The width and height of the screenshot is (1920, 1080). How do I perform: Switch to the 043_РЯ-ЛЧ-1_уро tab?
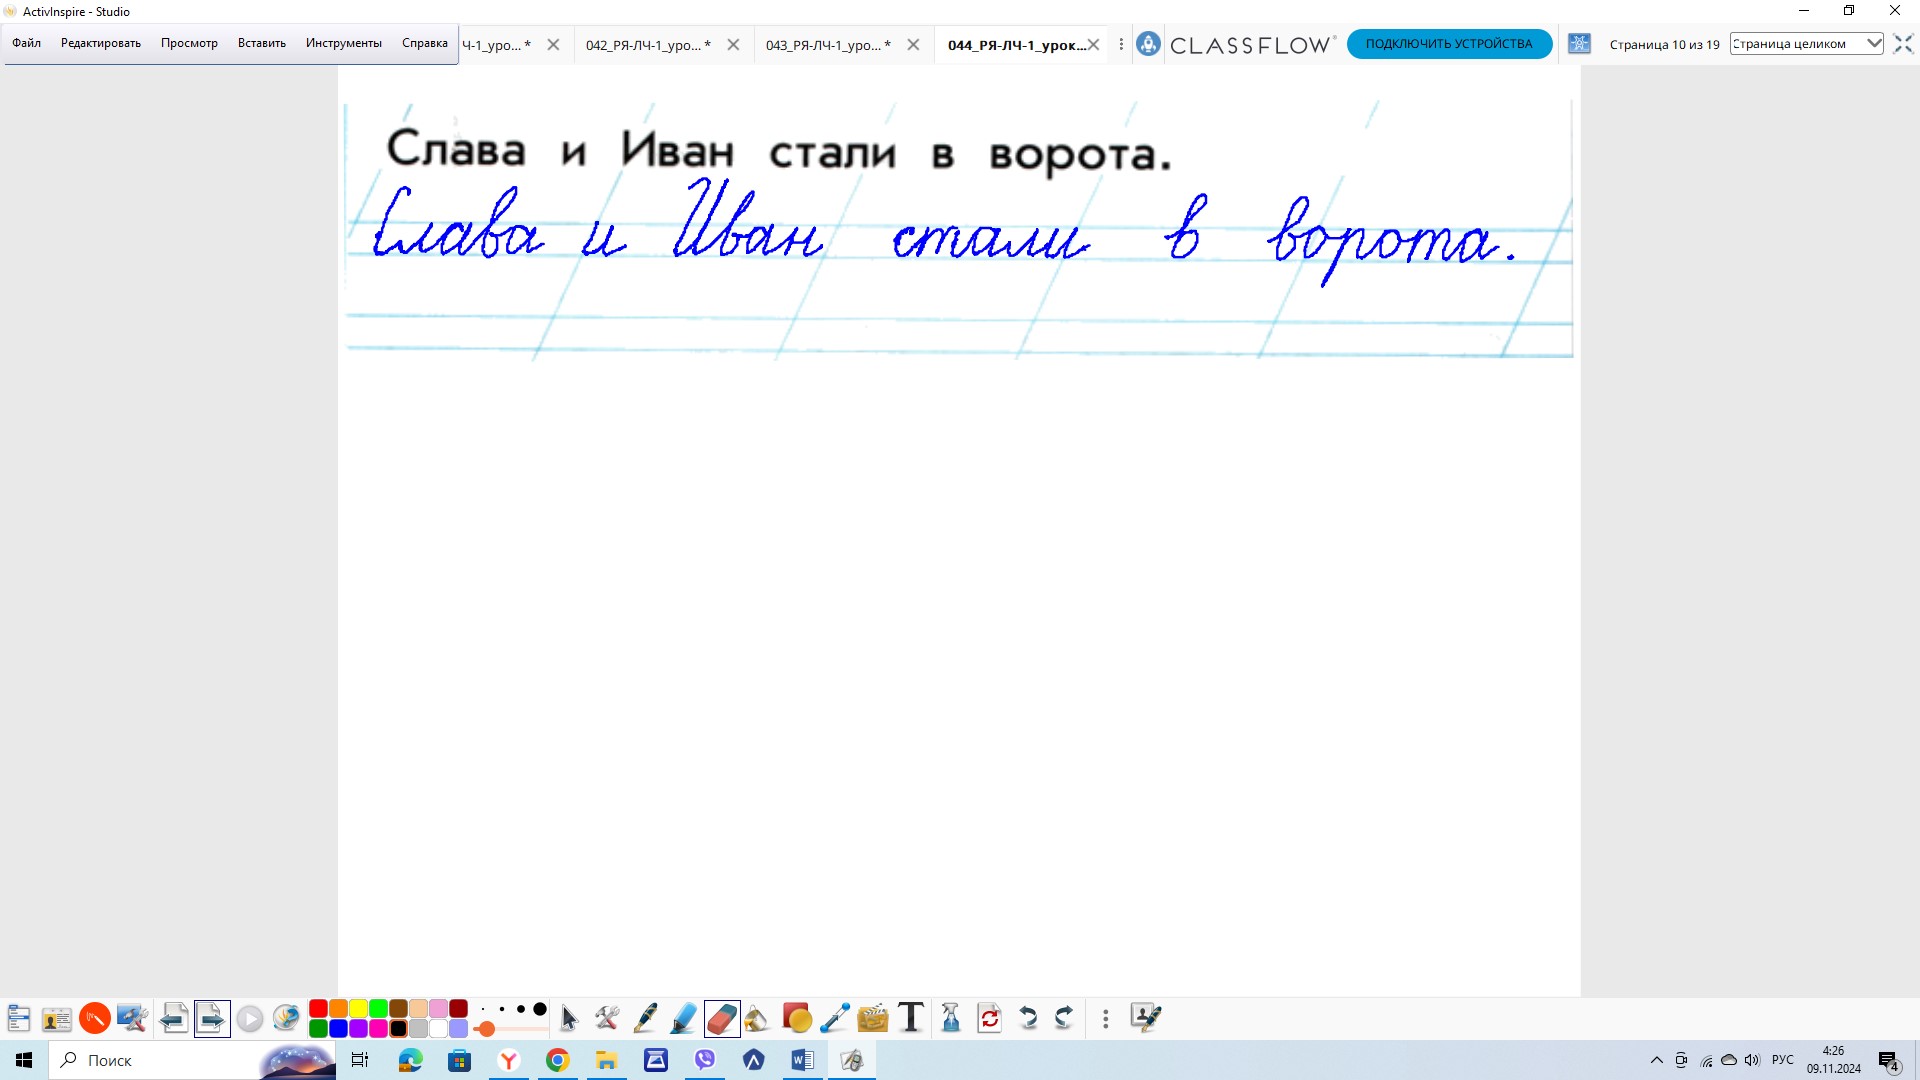(x=828, y=45)
